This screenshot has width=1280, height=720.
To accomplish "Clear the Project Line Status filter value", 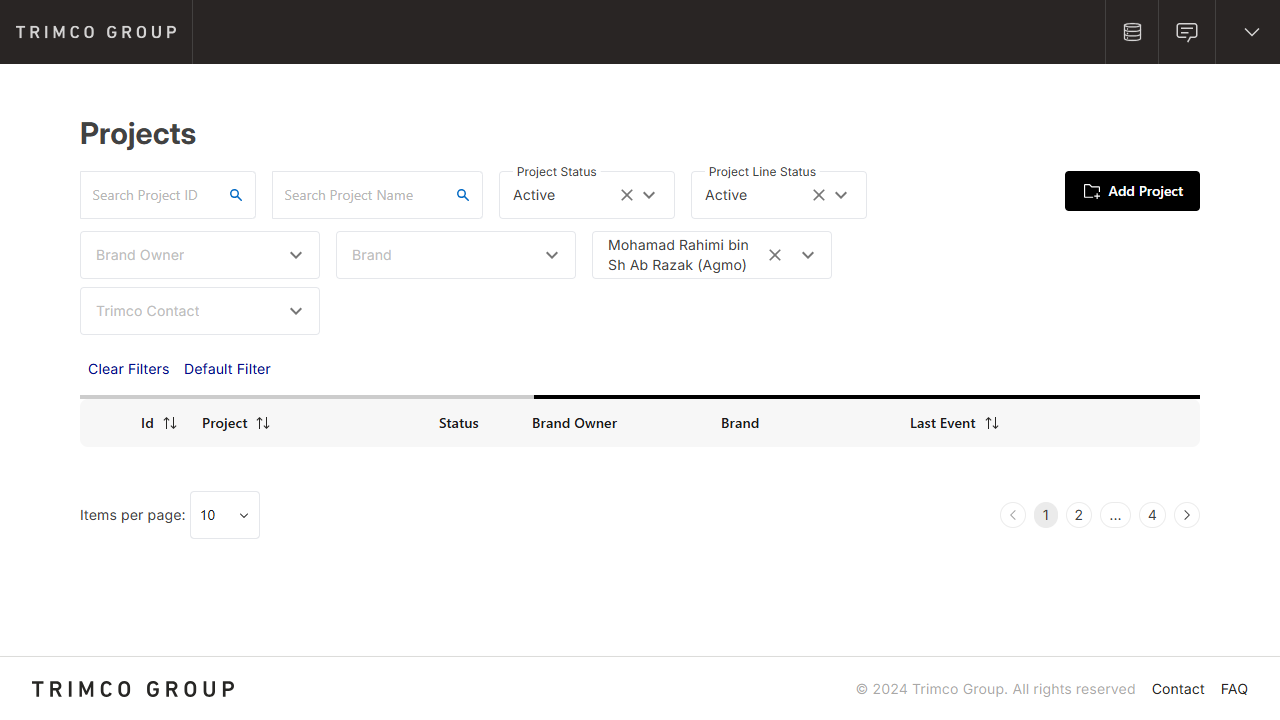I will 819,195.
